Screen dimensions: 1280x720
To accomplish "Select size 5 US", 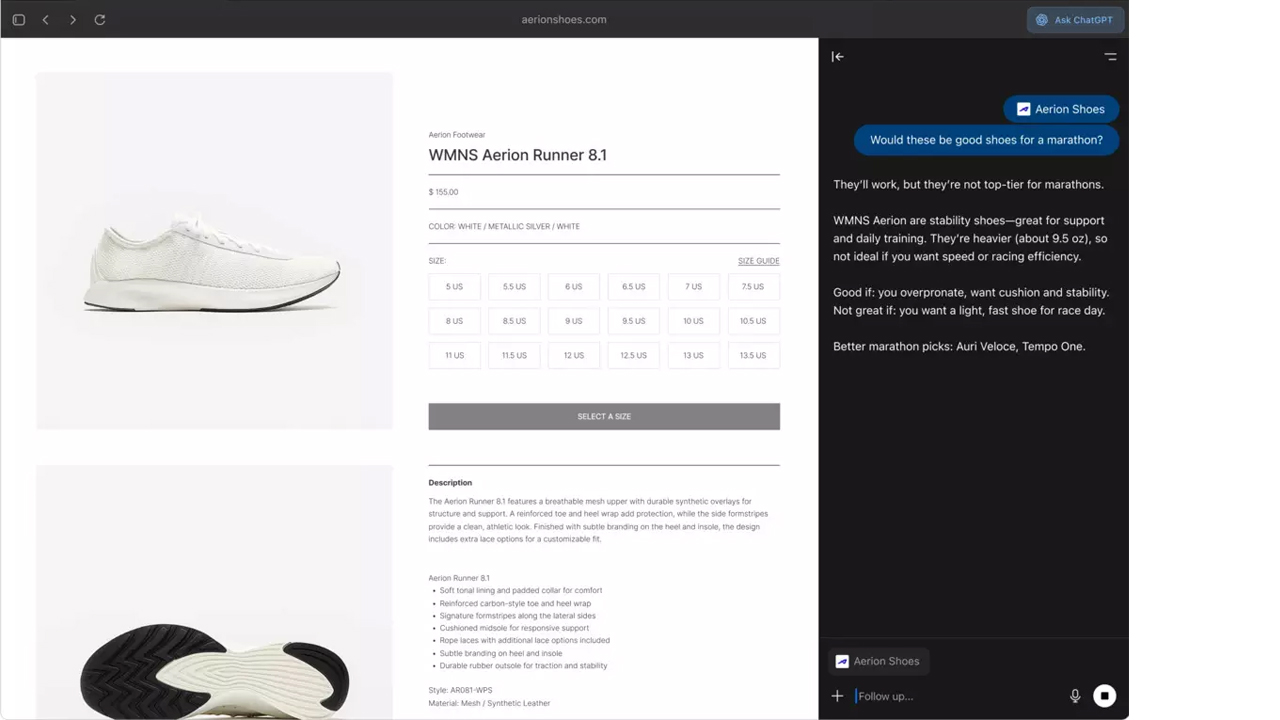I will pos(454,287).
